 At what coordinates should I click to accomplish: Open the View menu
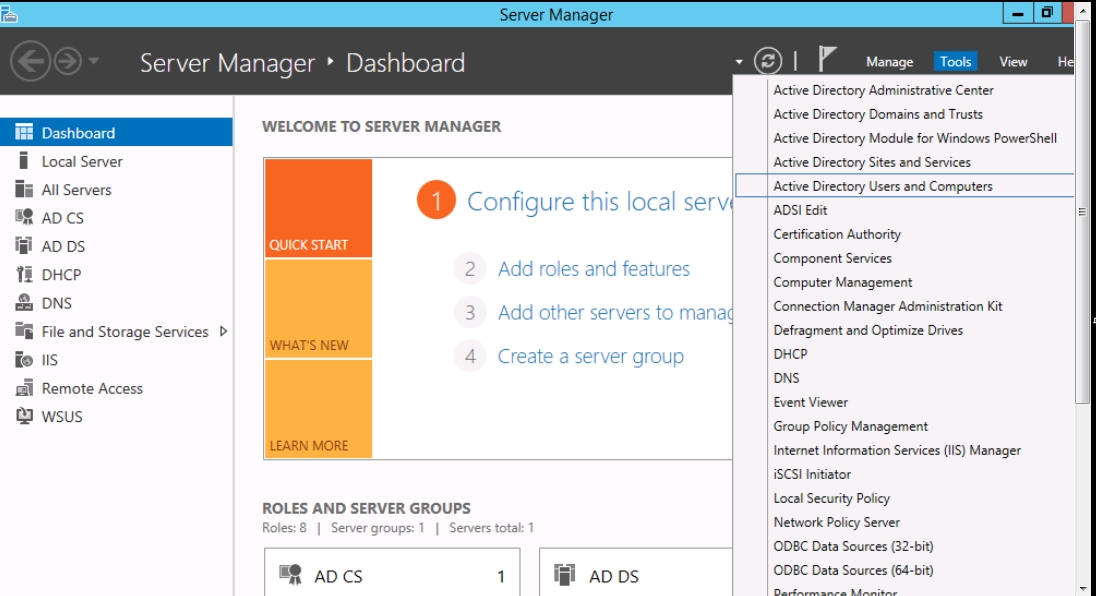pyautogui.click(x=1013, y=61)
